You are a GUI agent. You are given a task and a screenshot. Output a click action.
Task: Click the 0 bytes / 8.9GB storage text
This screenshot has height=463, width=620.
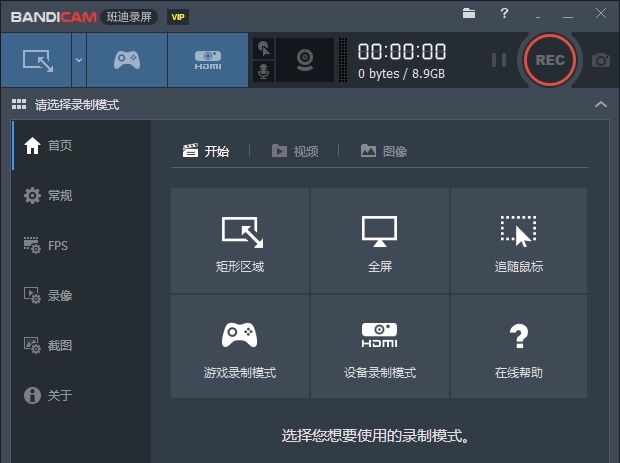401,74
